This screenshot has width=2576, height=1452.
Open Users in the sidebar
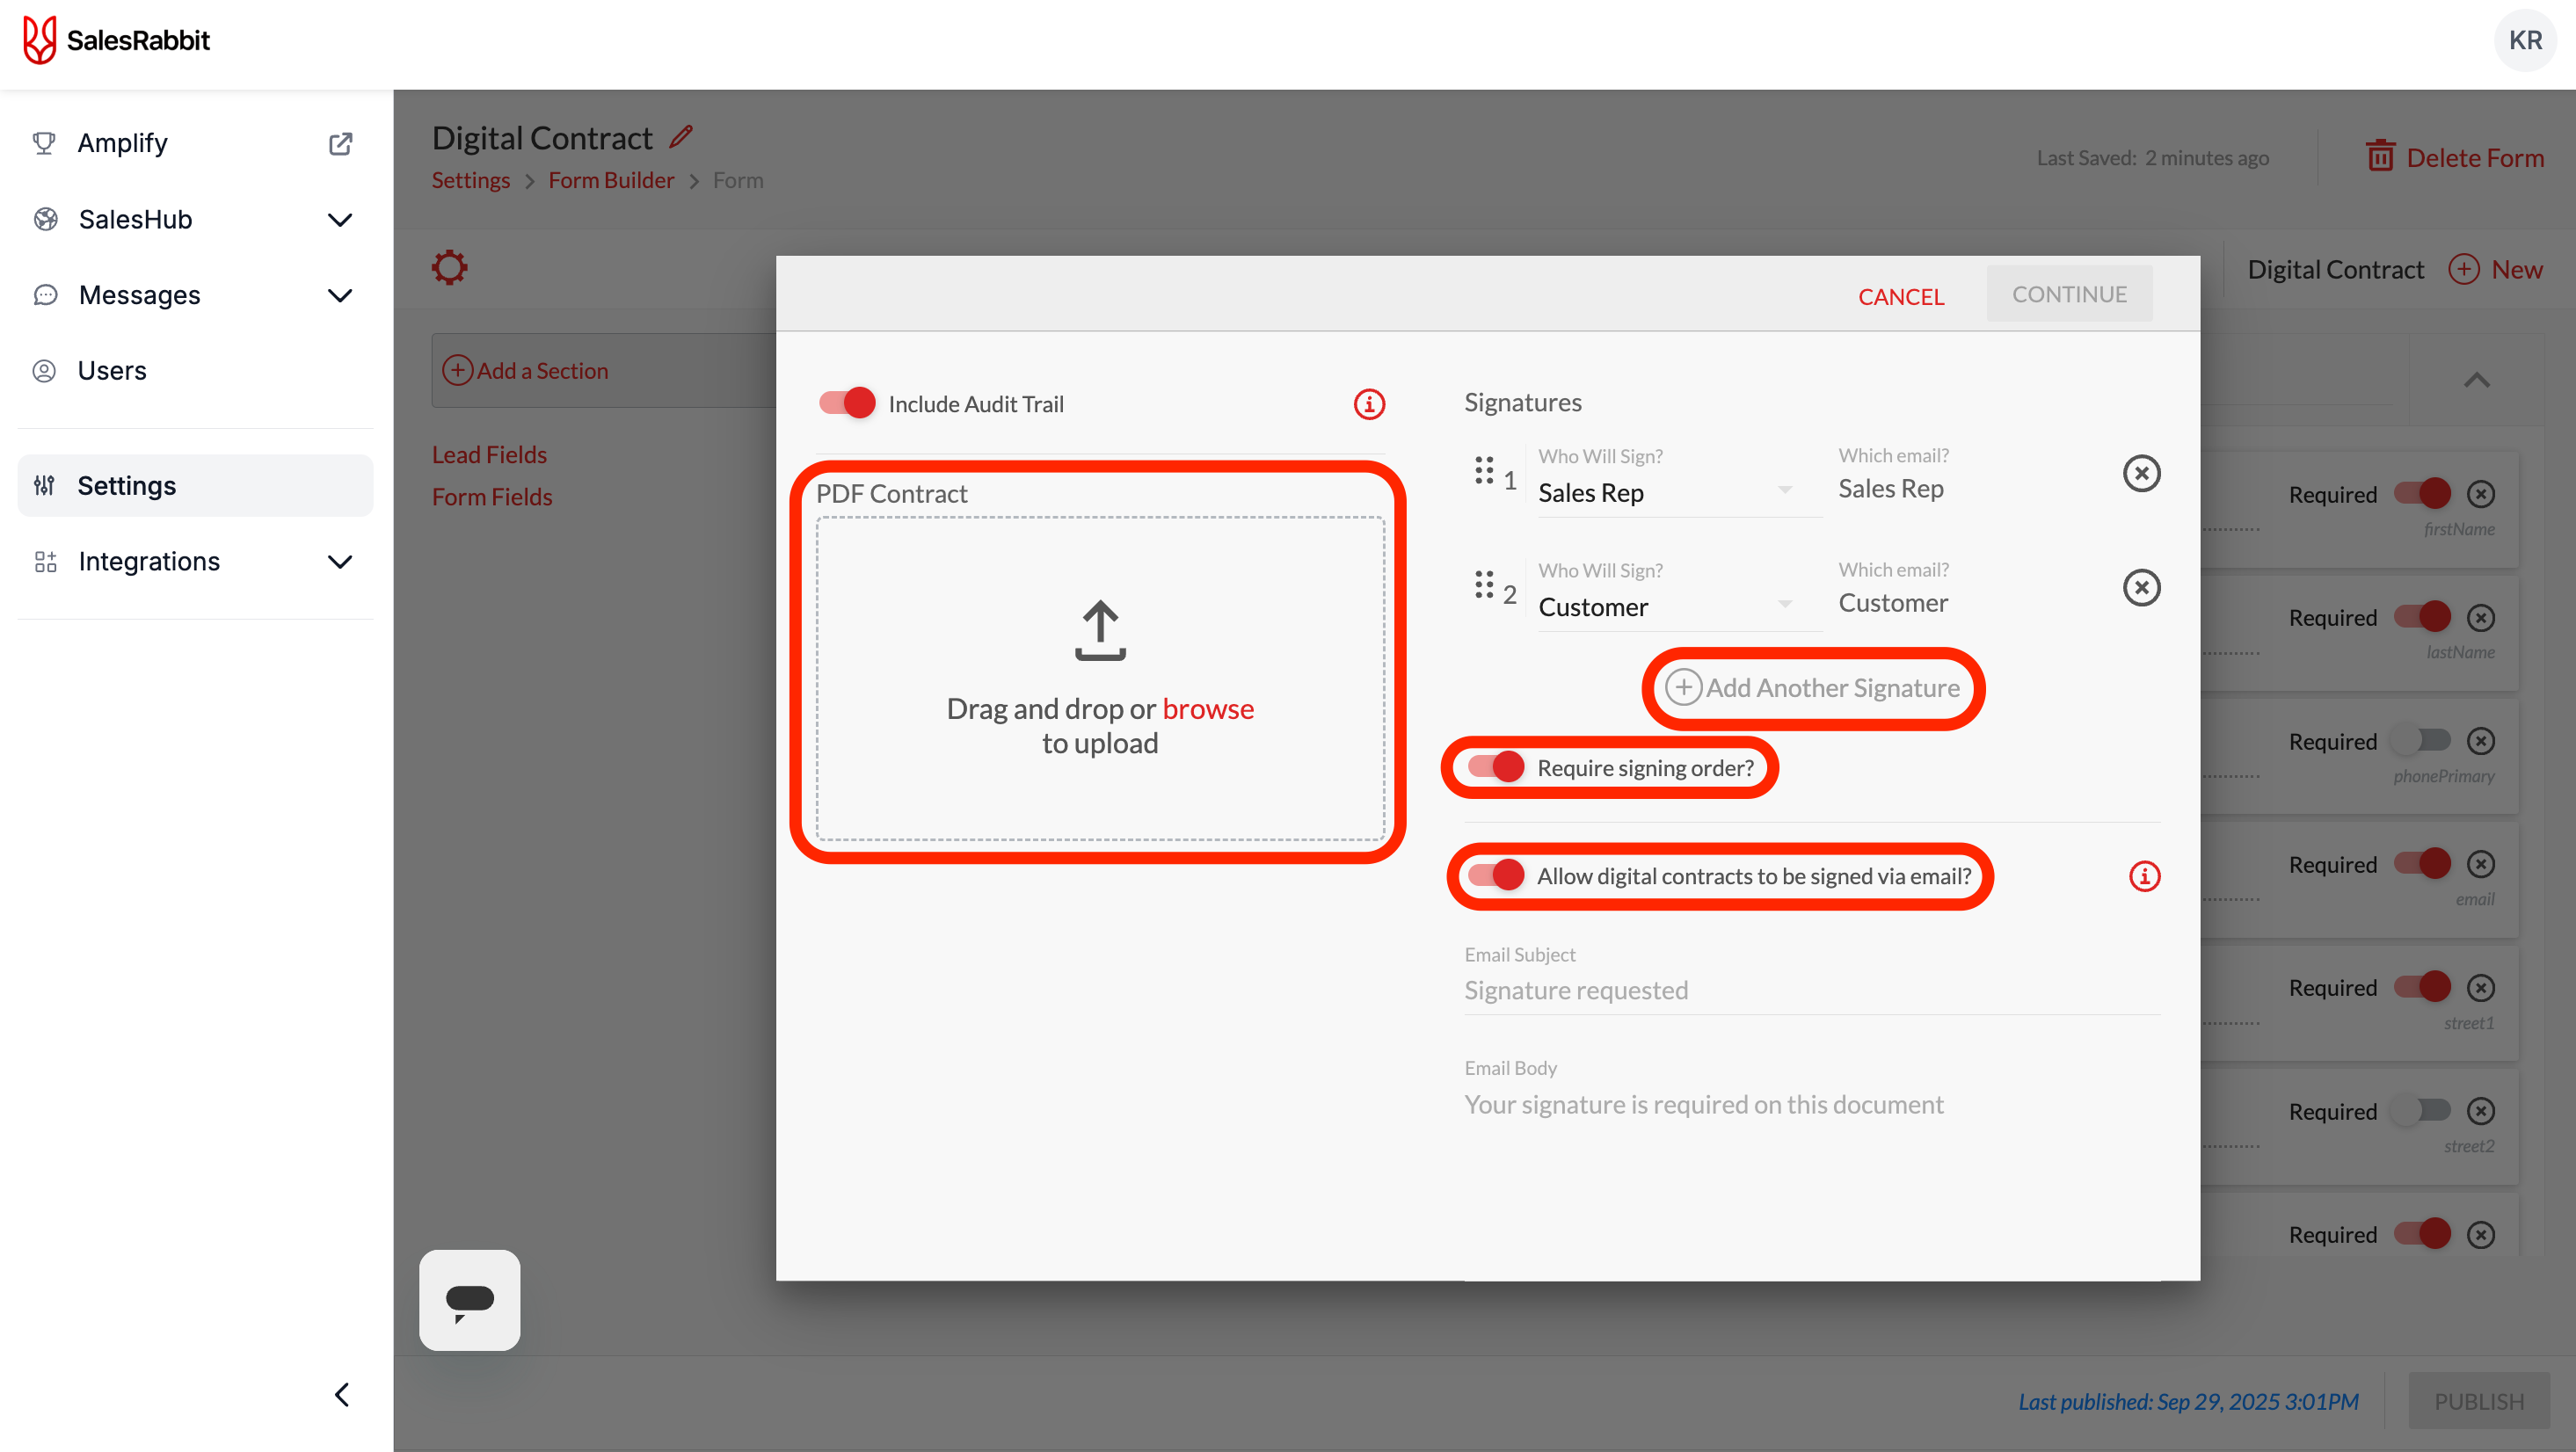tap(112, 370)
